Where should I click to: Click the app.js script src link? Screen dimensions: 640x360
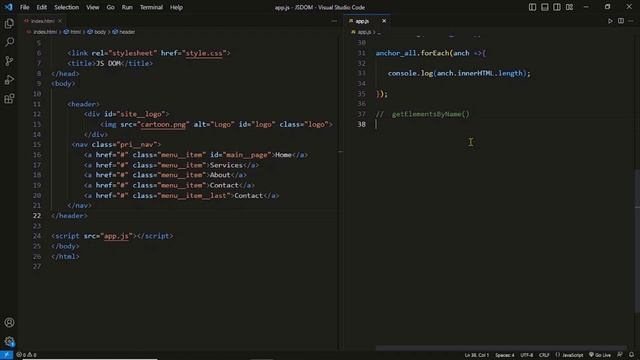point(116,236)
